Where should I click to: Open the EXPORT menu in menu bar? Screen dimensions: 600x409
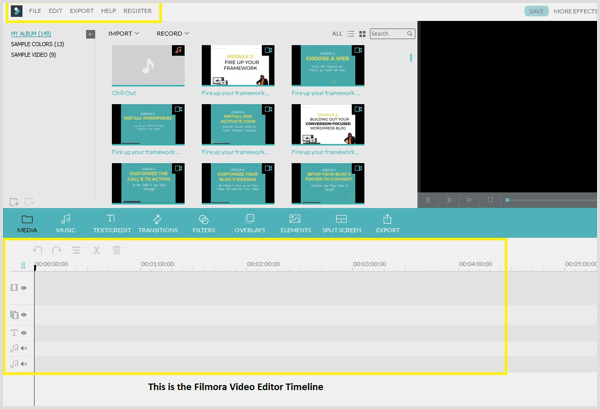(x=82, y=11)
